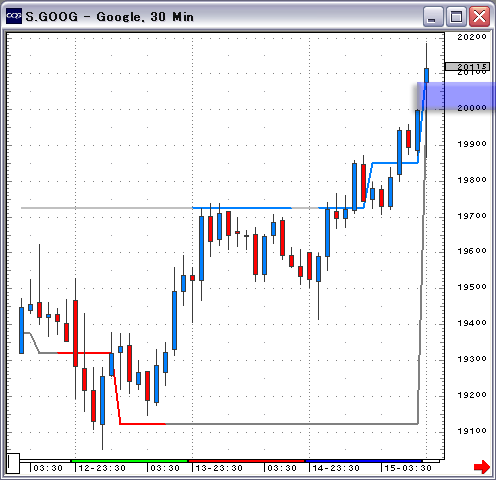Click the 19100 price axis label
This screenshot has width=496, height=480.
472,431
